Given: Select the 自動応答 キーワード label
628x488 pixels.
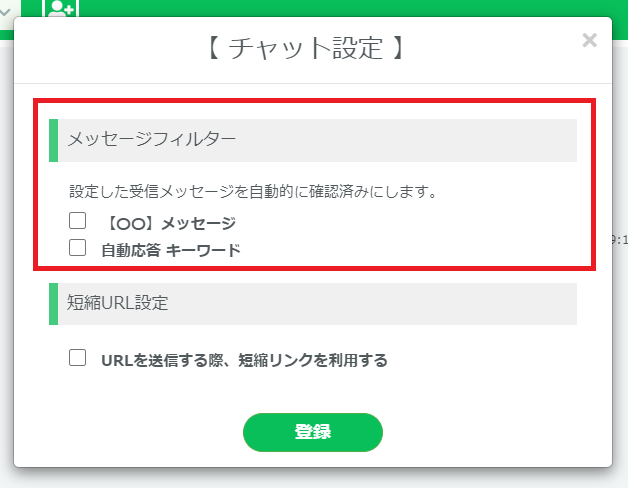Looking at the screenshot, I should click(x=171, y=250).
